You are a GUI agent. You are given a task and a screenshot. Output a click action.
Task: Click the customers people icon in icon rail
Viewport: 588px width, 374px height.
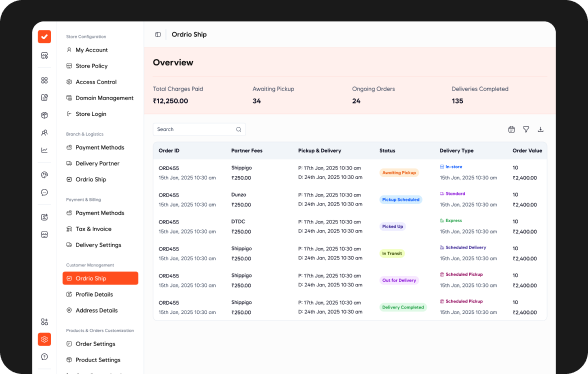(x=44, y=133)
